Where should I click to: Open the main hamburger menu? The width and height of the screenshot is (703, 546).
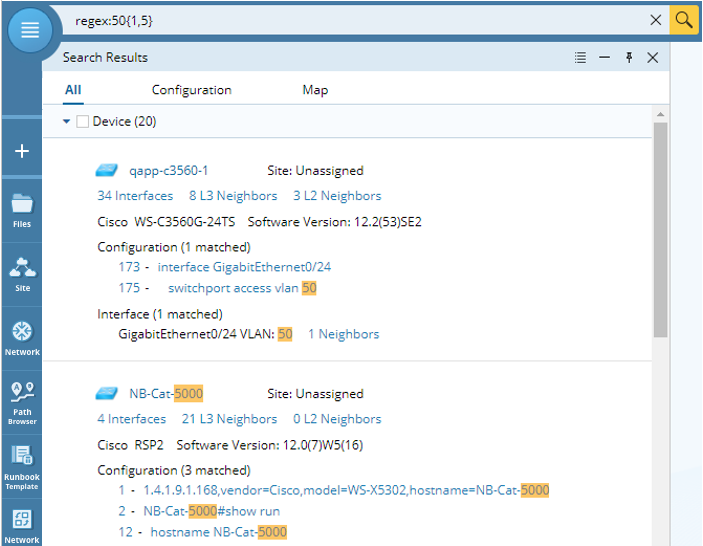click(x=30, y=30)
